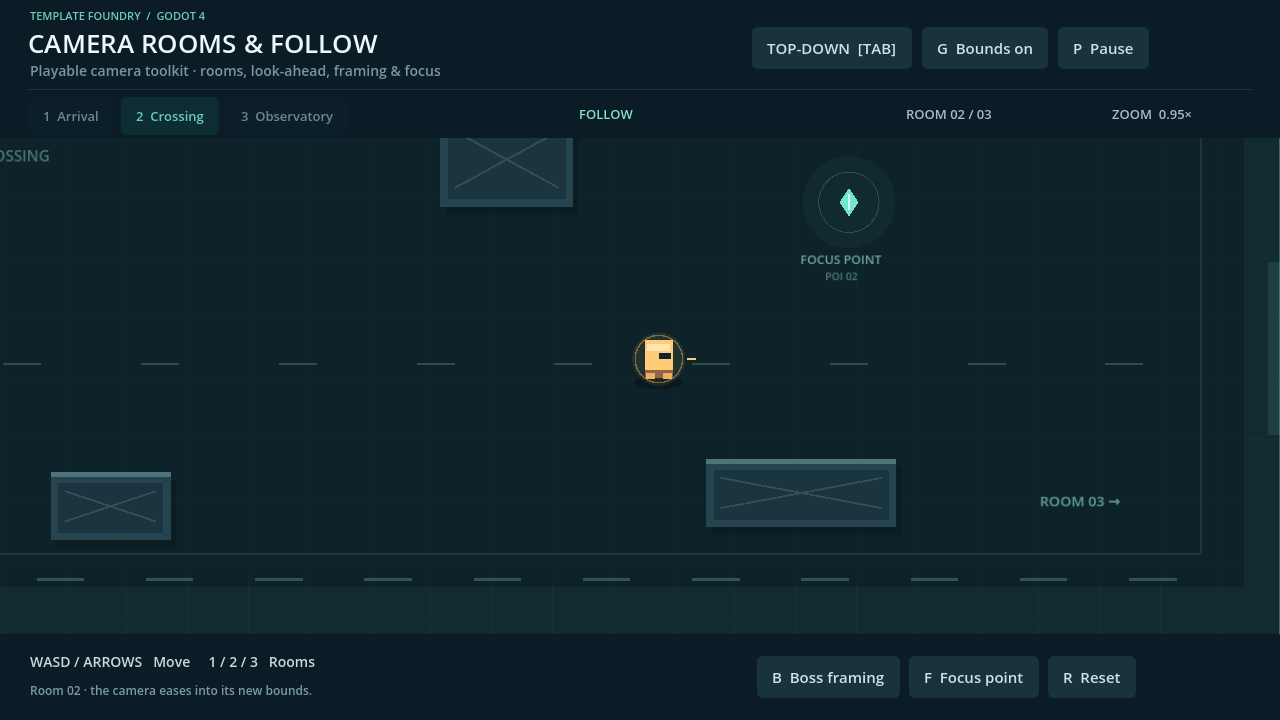Switch to the Arrival room tab
Viewport: 1280px width, 720px height.
[x=71, y=116]
